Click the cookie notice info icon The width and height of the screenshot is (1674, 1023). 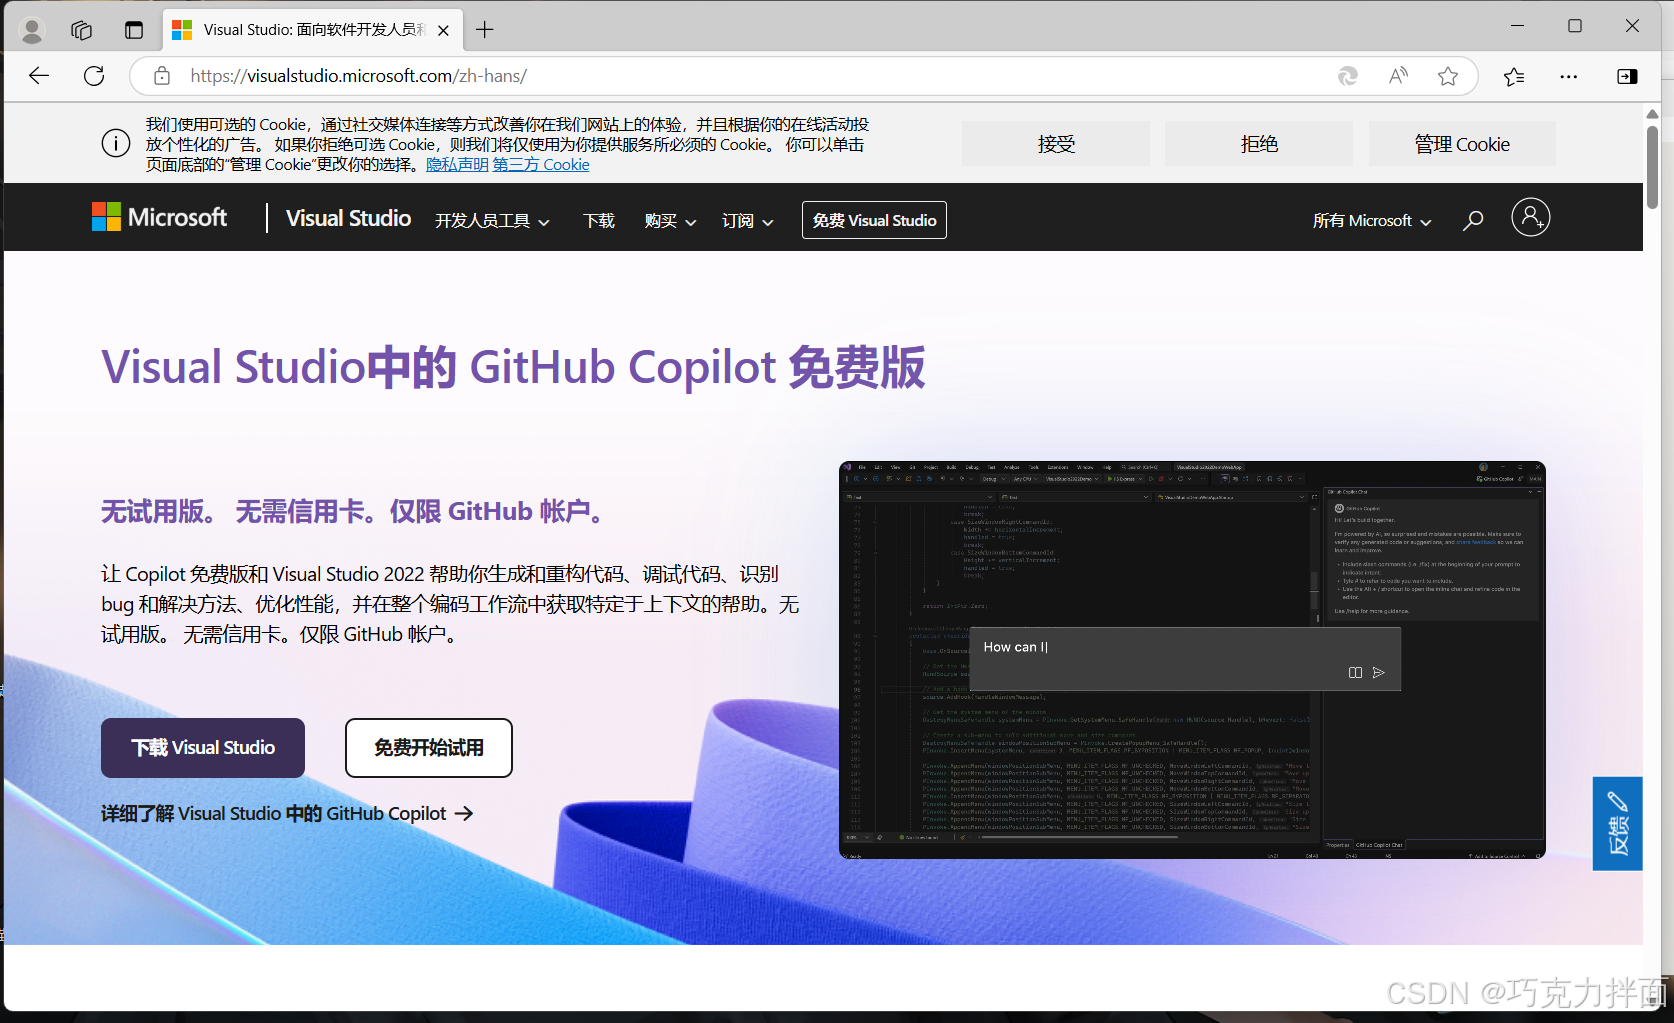coord(116,144)
